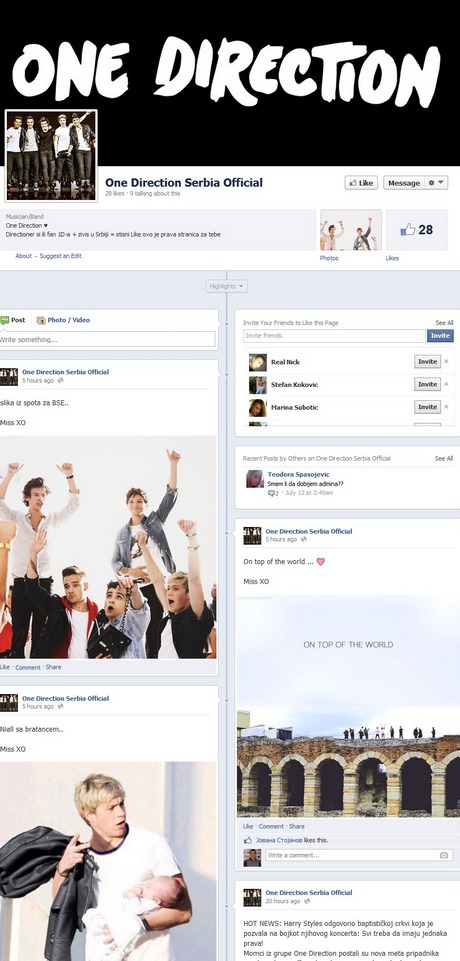Dismiss the Stefan Kokovic suggestion
Image resolution: width=460 pixels, height=961 pixels.
[446, 384]
